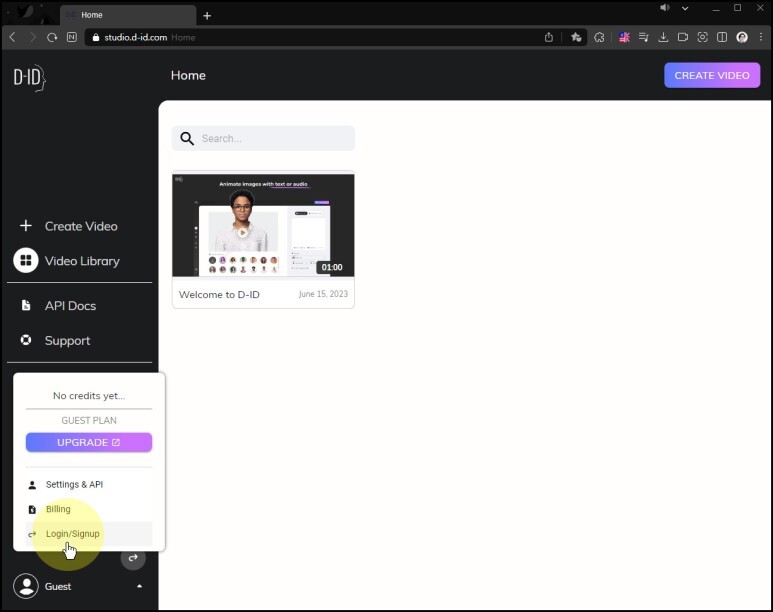Expand the tab search chevron in the title bar

point(685,8)
